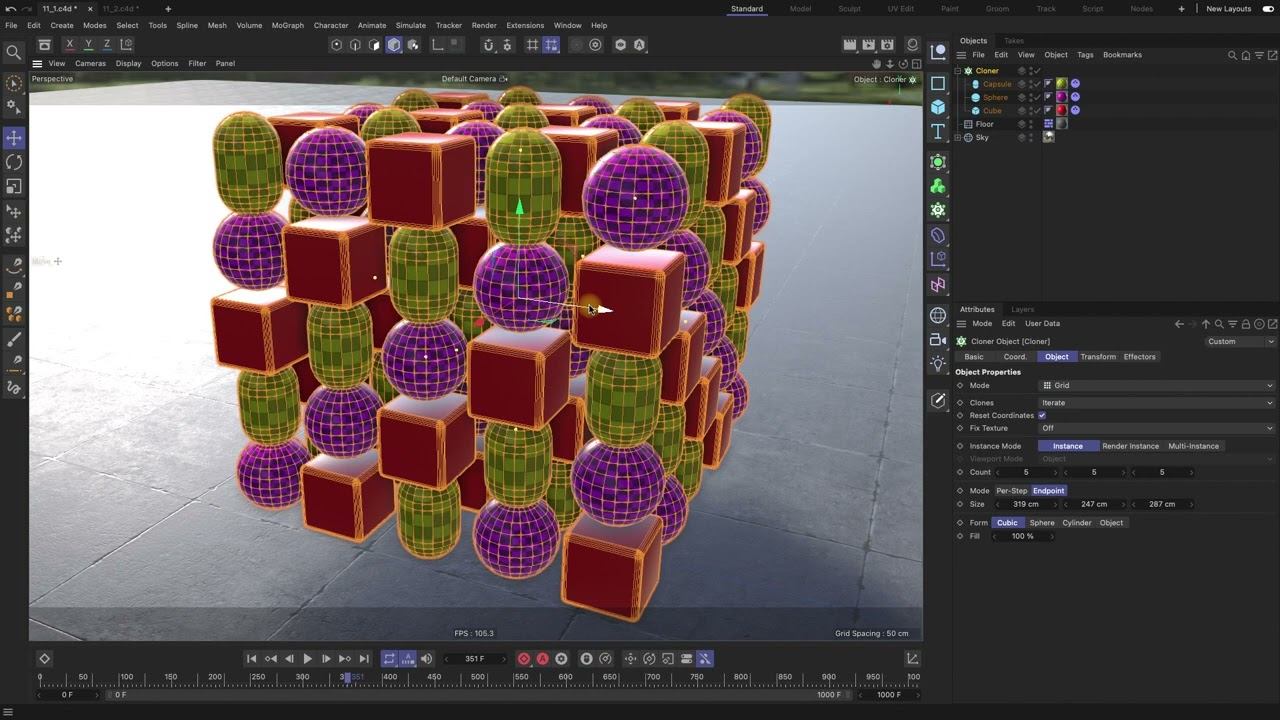
Task: Select the Sphere form button
Action: (x=1042, y=523)
